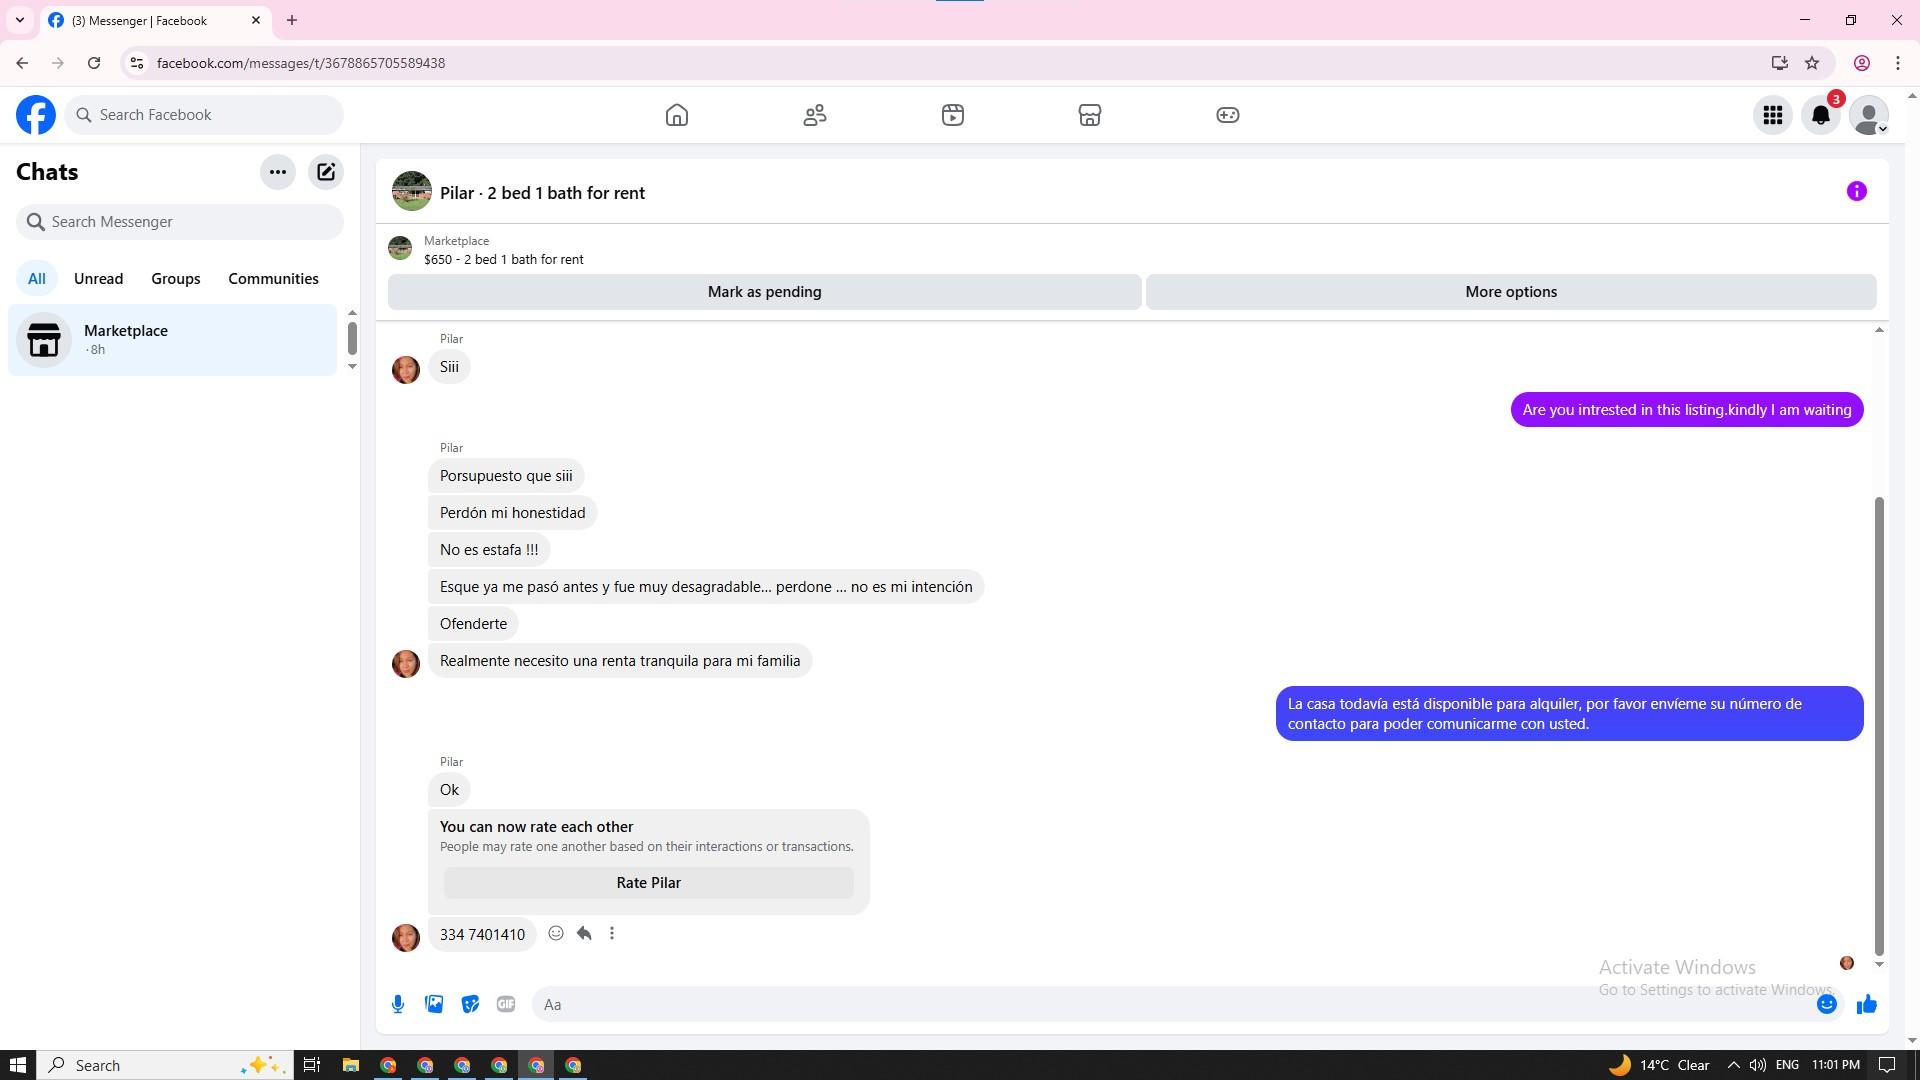Switch to the Communities tab
The width and height of the screenshot is (1920, 1080).
point(273,278)
